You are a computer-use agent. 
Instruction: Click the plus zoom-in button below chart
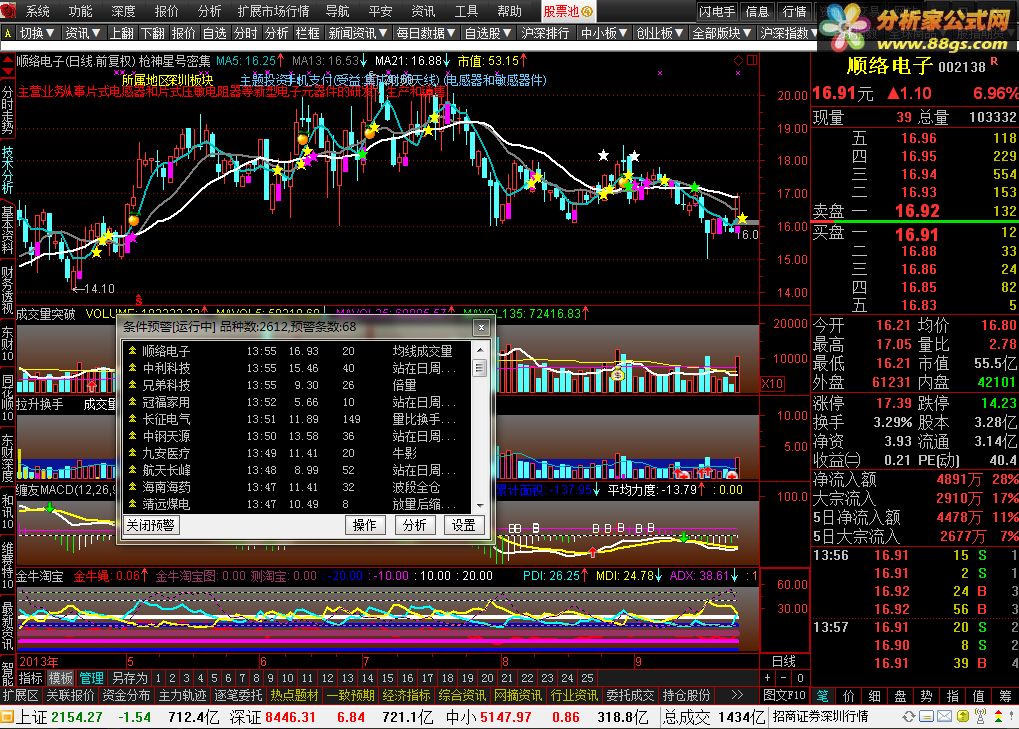pos(767,678)
